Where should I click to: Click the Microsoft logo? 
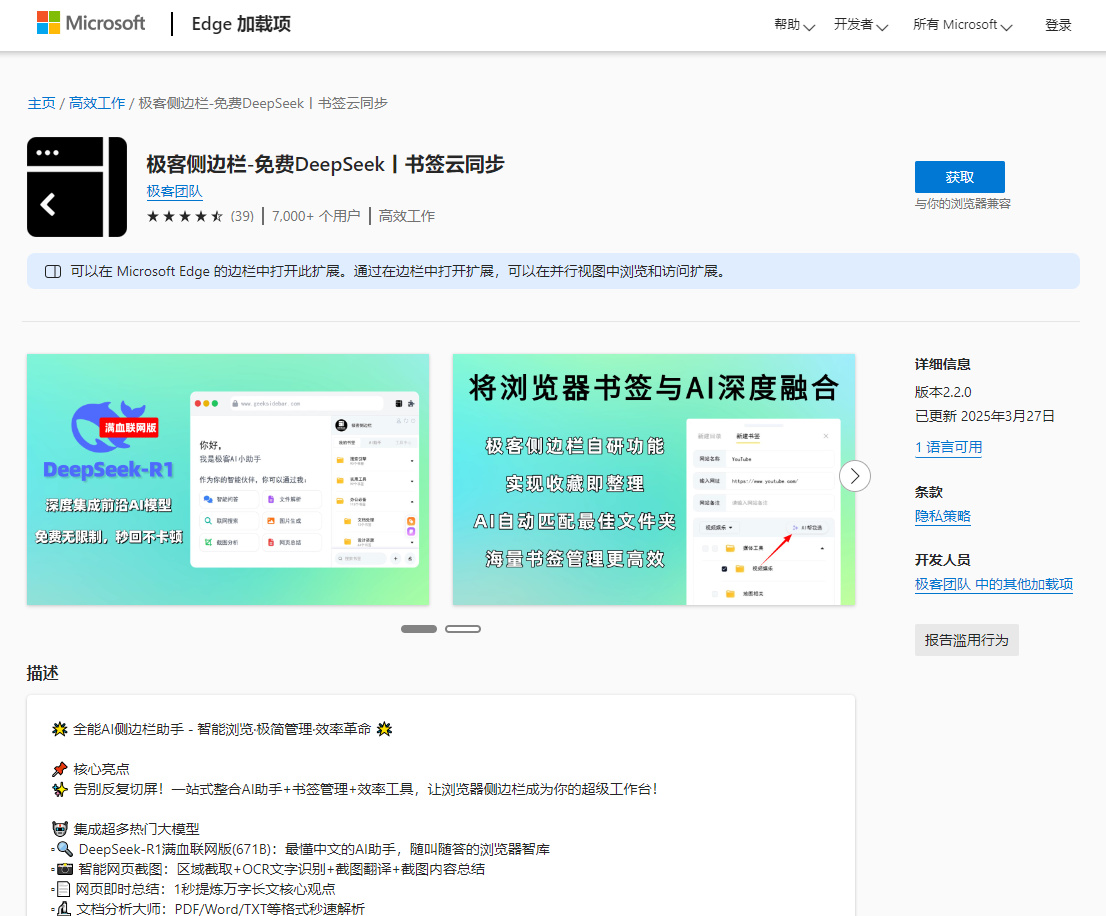click(91, 23)
